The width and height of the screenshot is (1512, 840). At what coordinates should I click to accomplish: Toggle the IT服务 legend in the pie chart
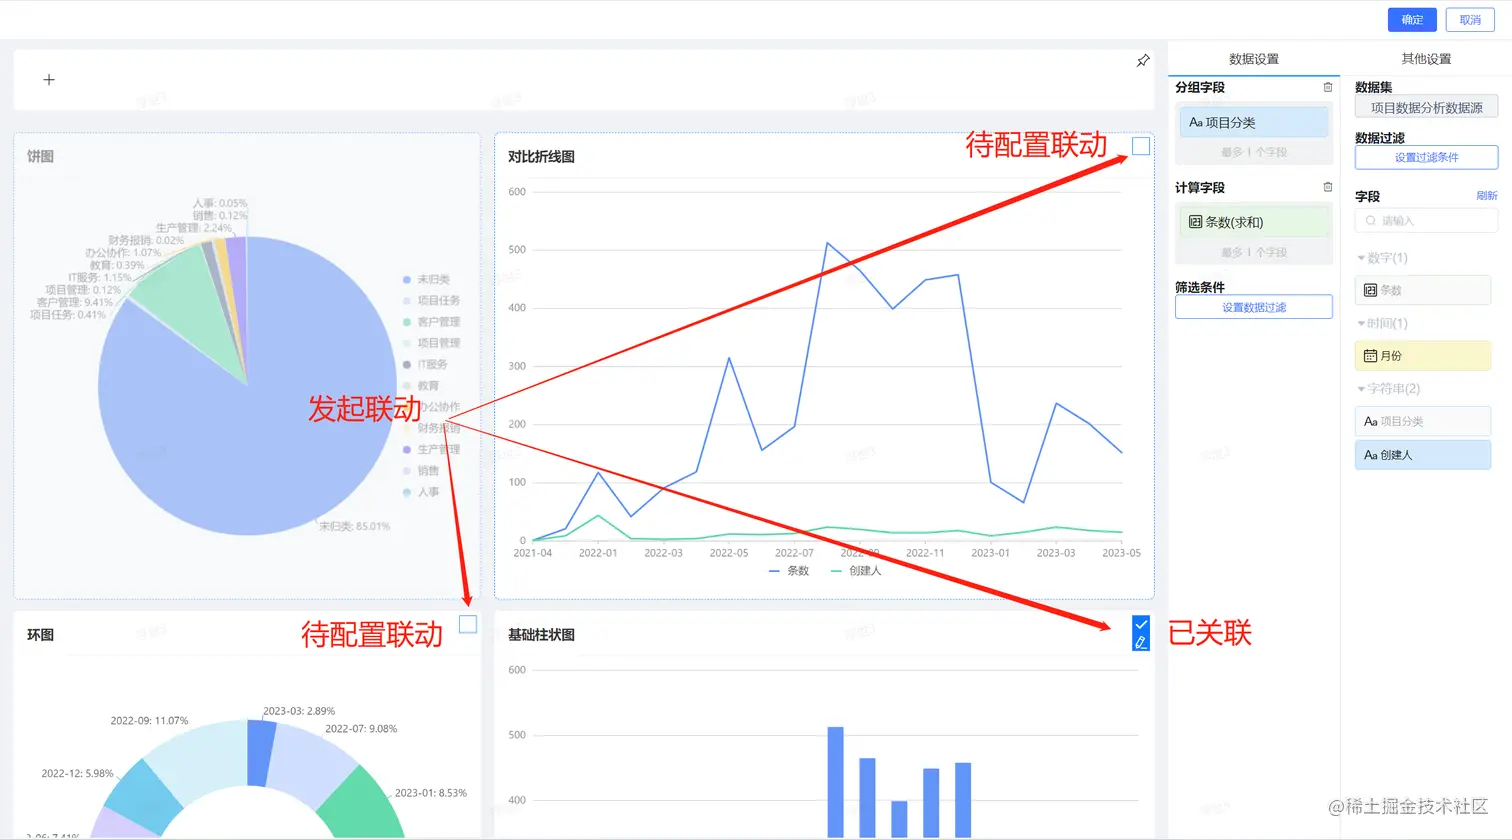[426, 364]
